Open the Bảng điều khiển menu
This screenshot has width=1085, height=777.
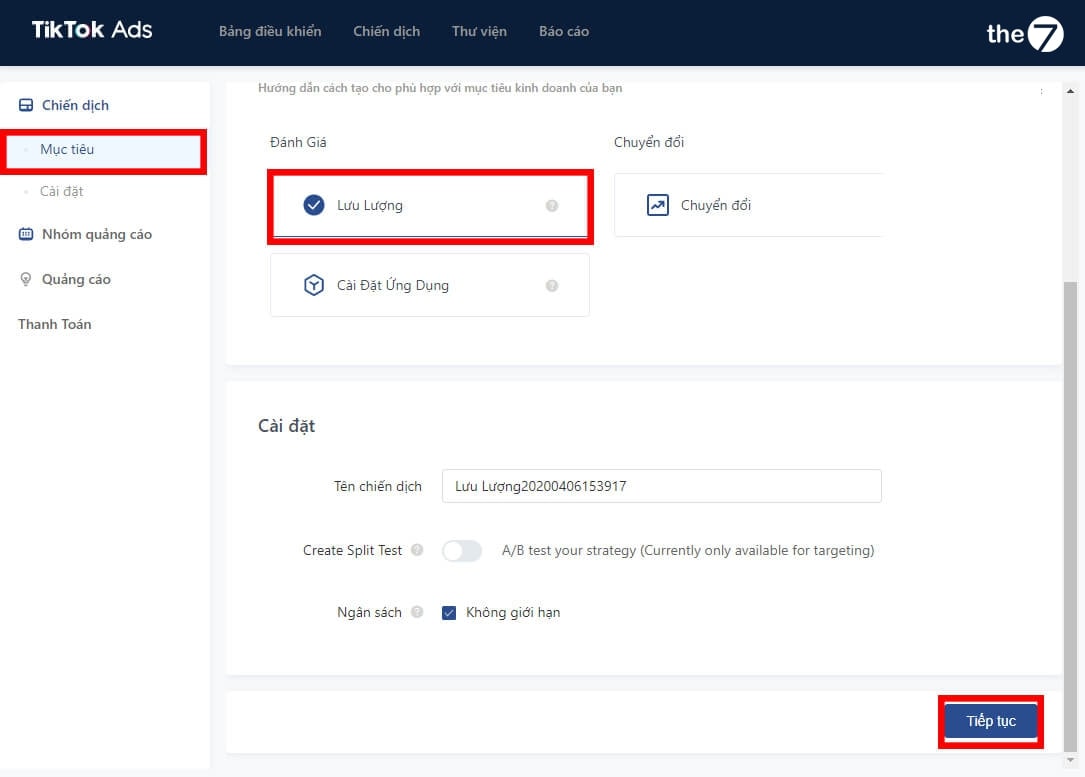click(x=270, y=31)
